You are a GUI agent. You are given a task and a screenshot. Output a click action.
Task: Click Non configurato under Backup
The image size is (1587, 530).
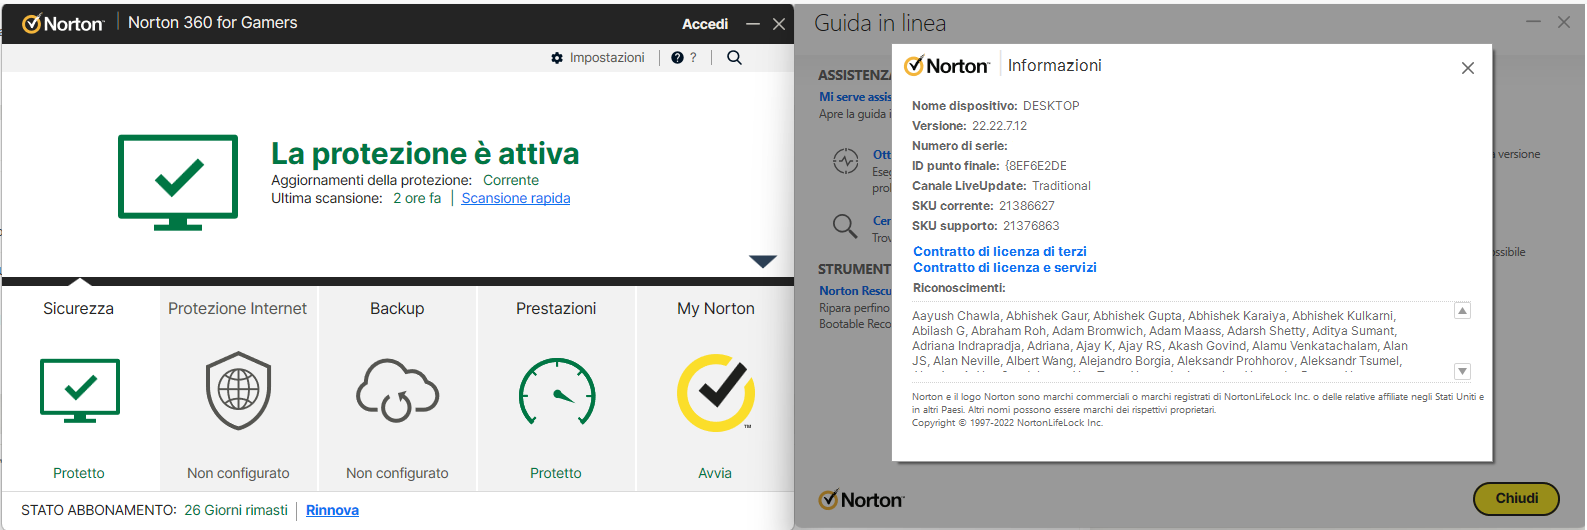(x=397, y=473)
